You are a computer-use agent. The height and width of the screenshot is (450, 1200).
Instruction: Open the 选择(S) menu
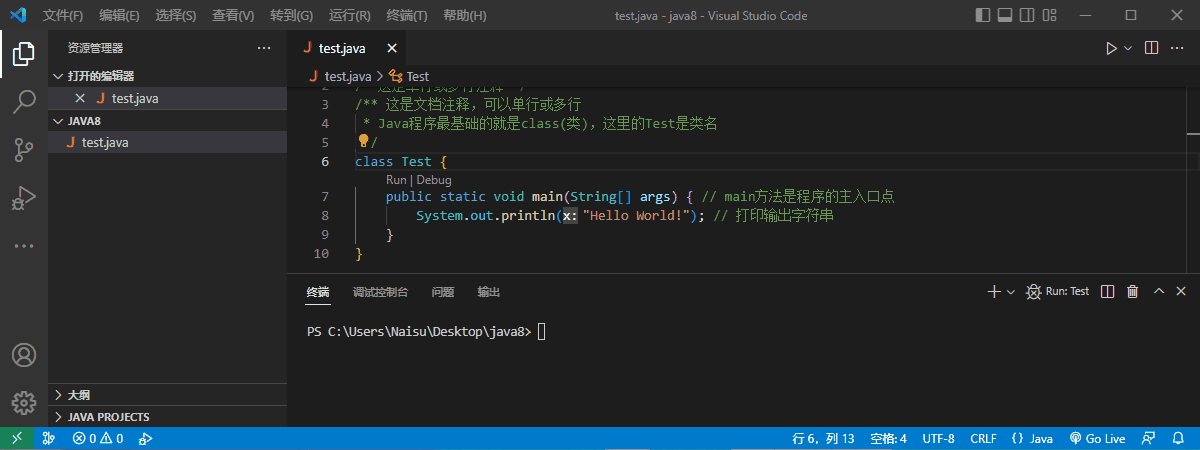(x=177, y=15)
